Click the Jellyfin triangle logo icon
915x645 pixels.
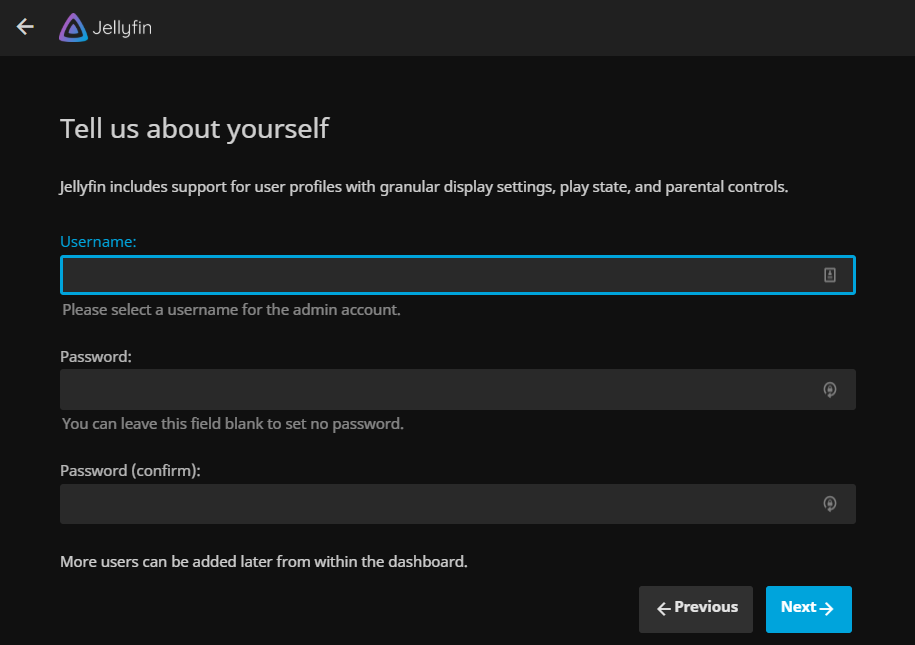74,27
